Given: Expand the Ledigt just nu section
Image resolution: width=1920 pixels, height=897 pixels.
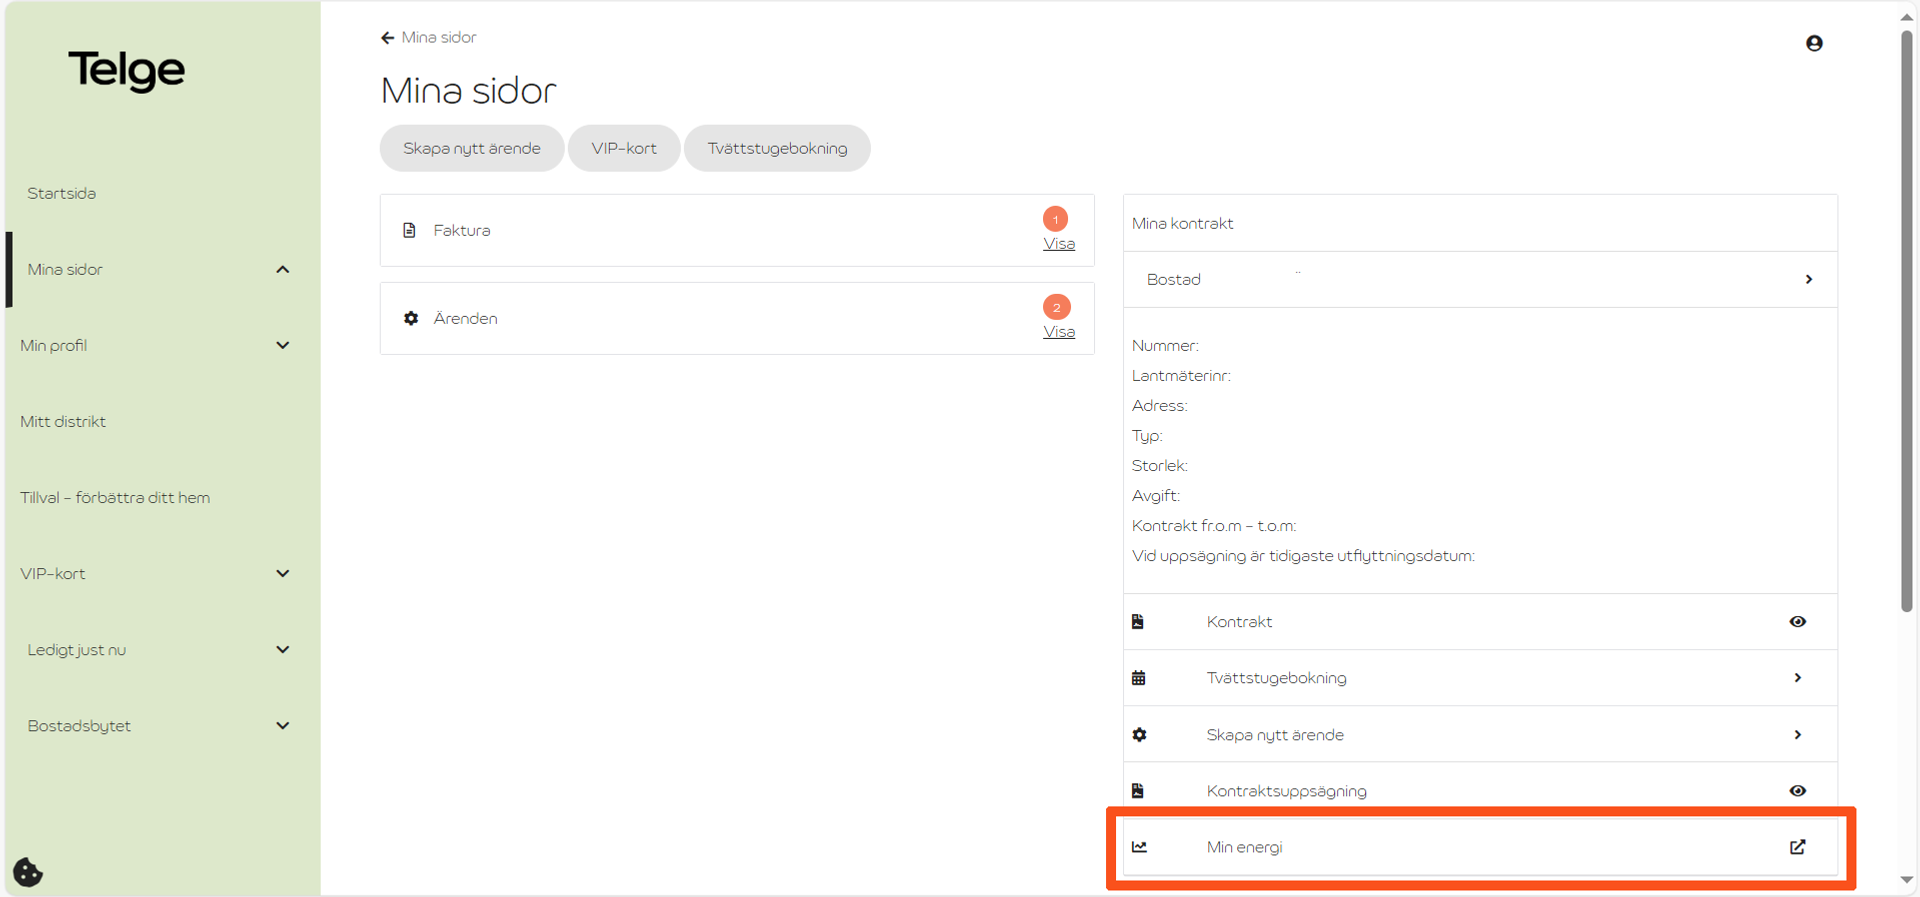Looking at the screenshot, I should (283, 649).
